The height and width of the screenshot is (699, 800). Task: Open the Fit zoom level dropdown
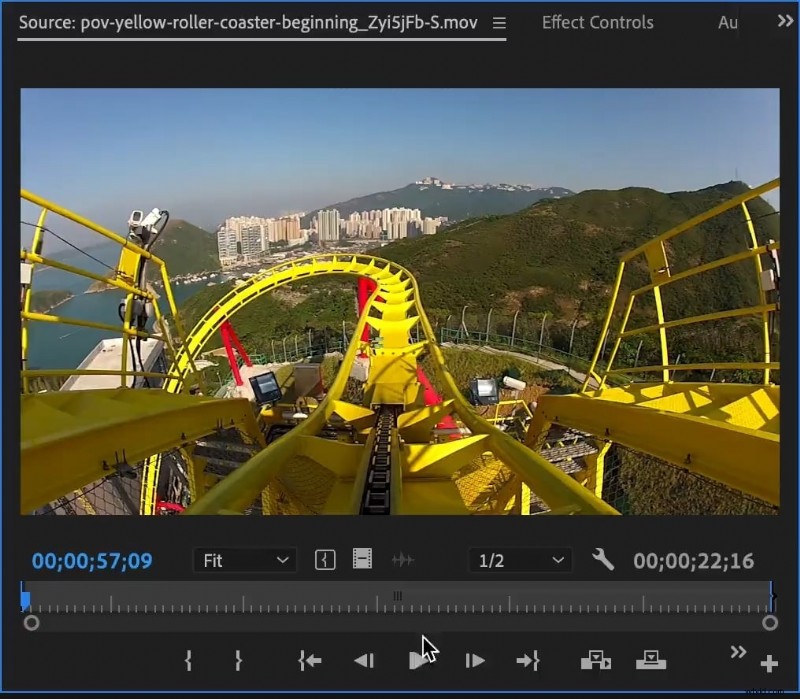click(x=244, y=560)
